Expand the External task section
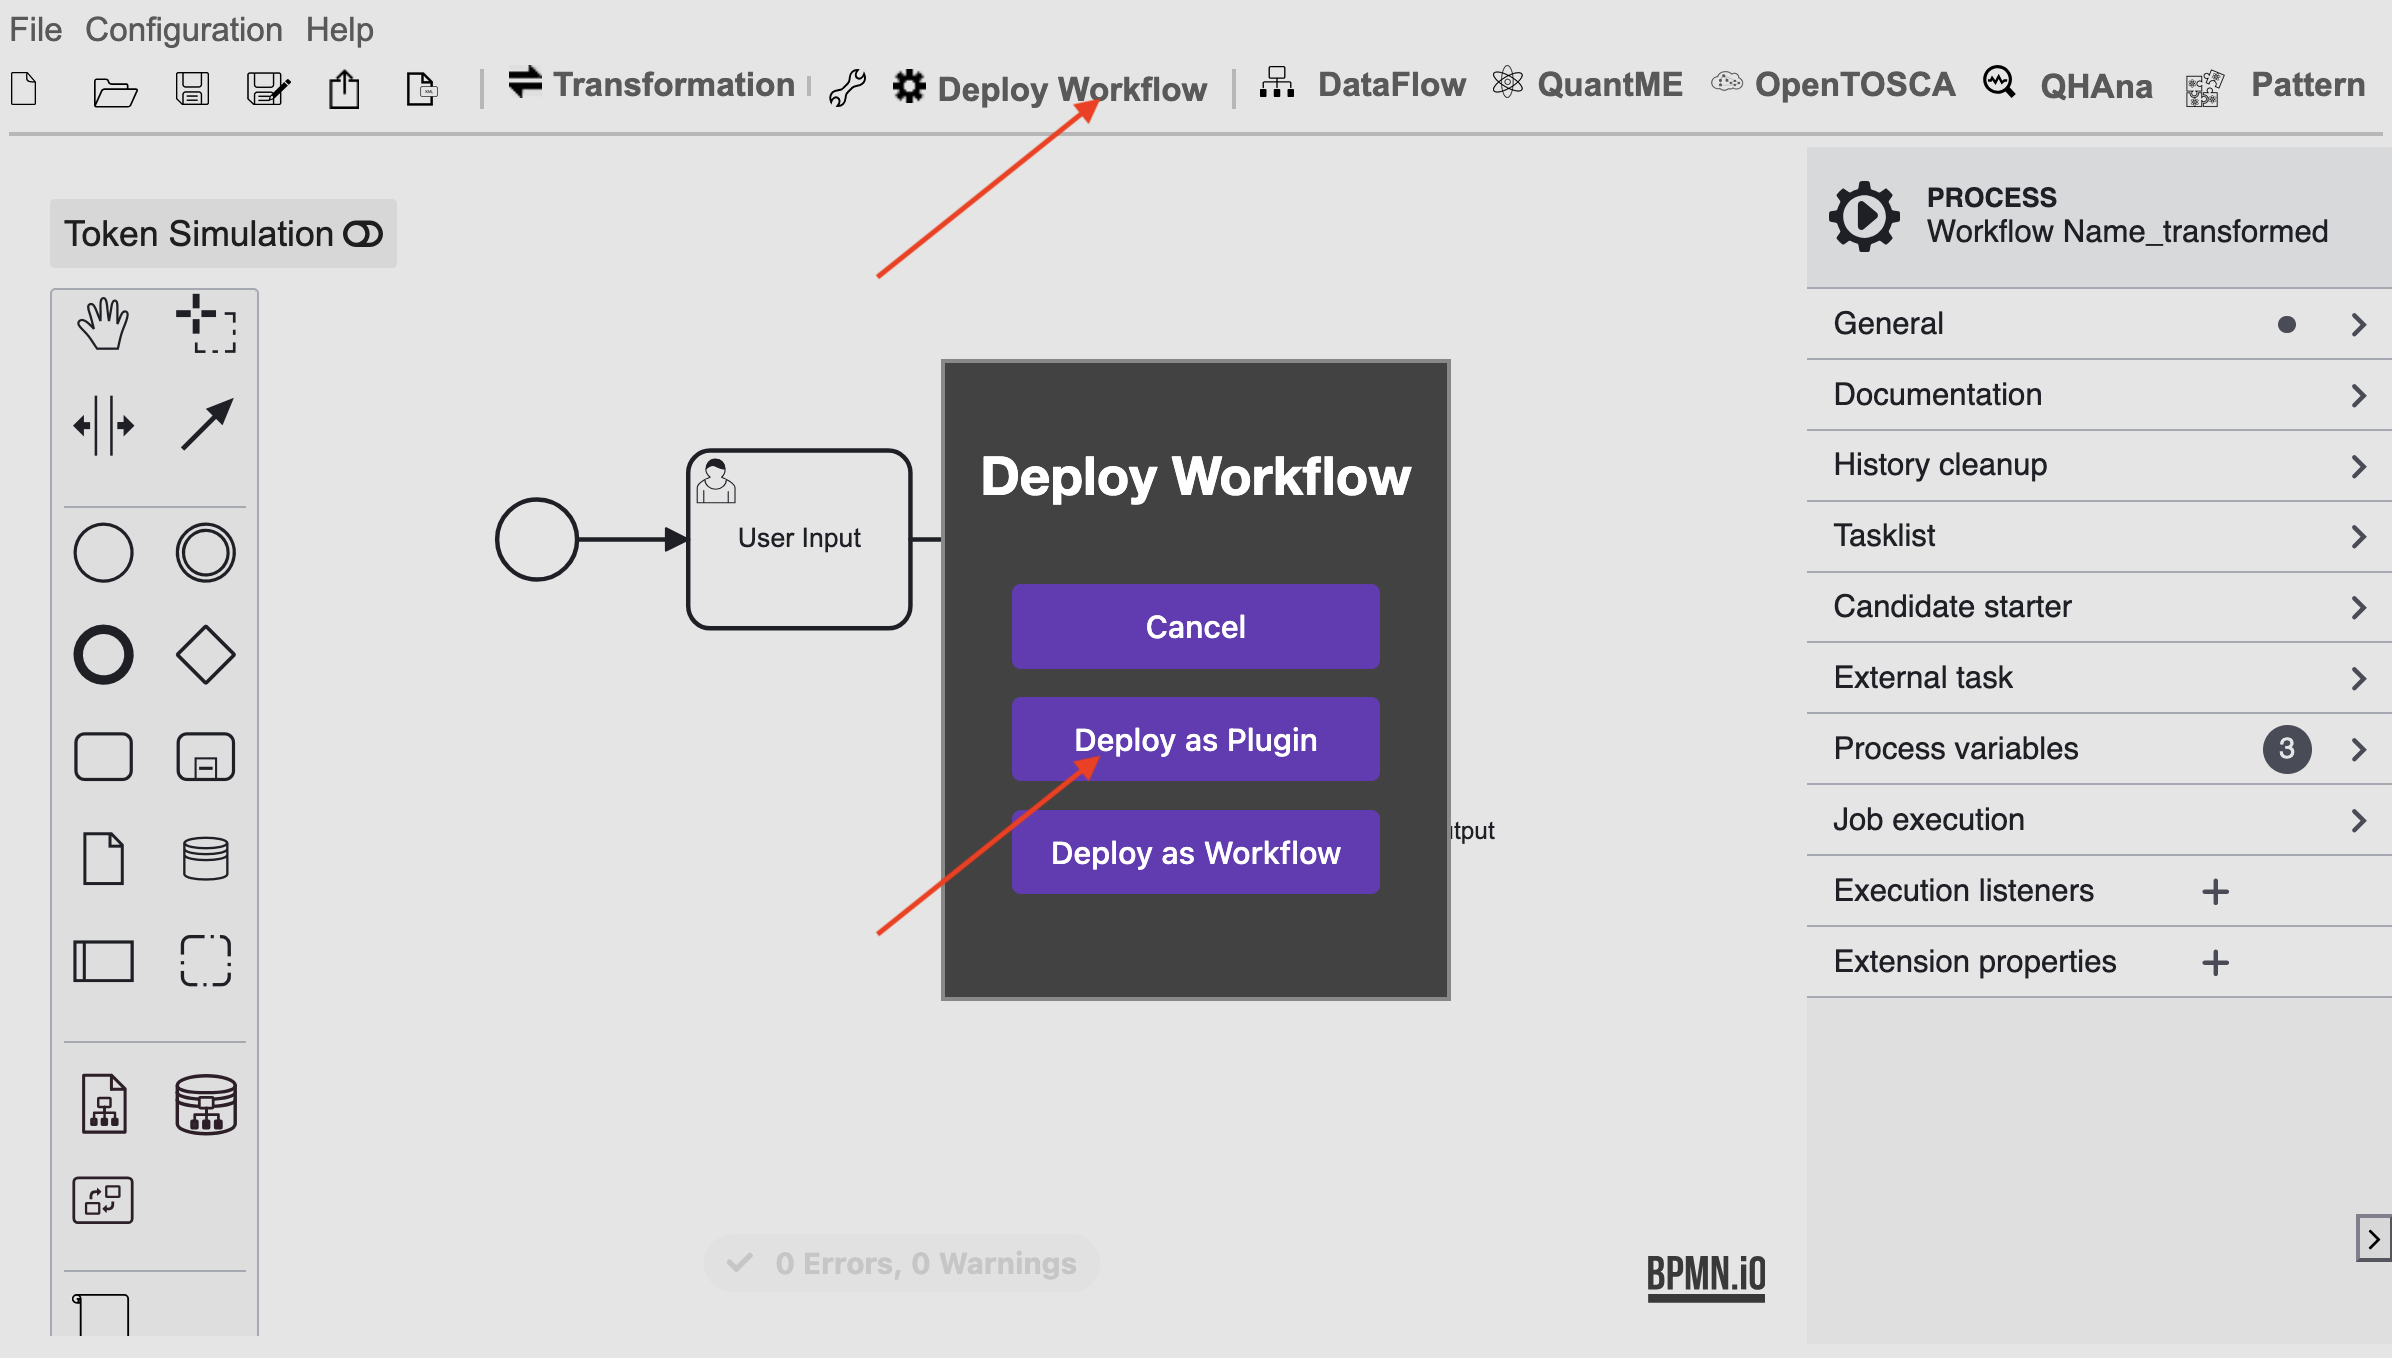Viewport: 2392px width, 1358px height. [x=2098, y=678]
